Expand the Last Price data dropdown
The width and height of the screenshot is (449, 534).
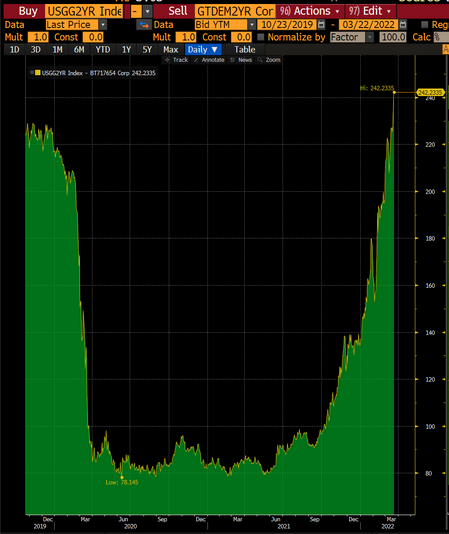tap(103, 25)
